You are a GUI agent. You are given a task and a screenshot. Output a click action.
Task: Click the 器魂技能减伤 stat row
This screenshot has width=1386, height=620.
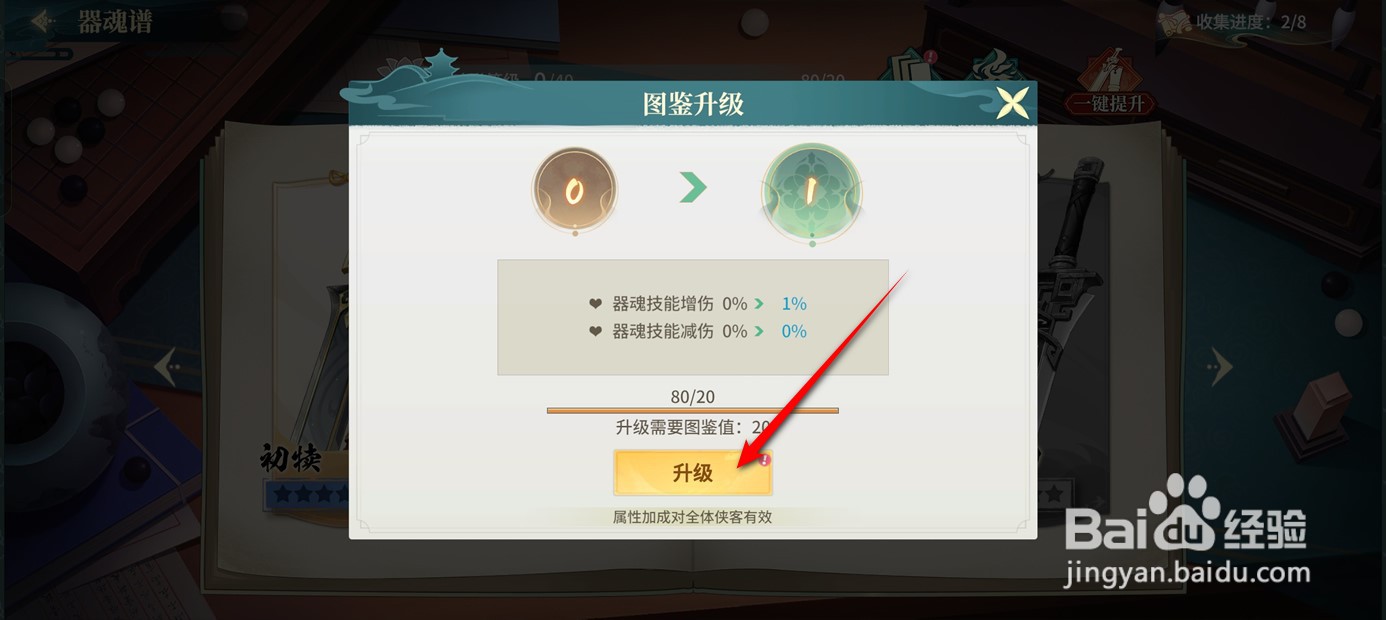[x=697, y=331]
